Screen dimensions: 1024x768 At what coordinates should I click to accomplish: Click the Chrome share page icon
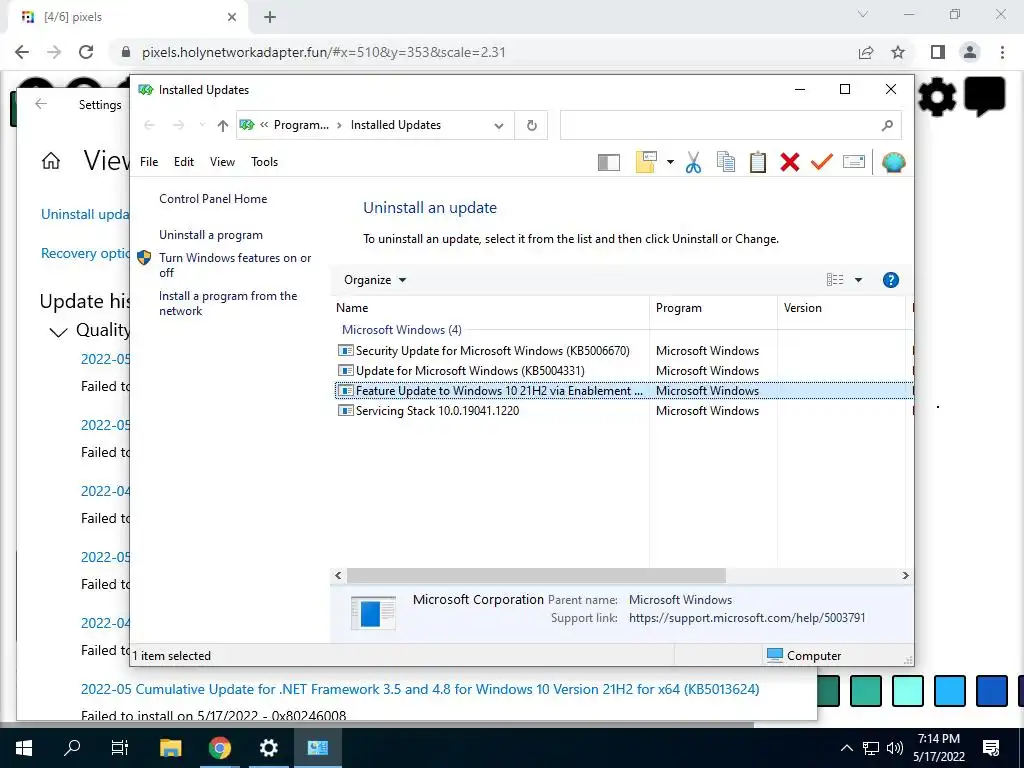[x=866, y=52]
